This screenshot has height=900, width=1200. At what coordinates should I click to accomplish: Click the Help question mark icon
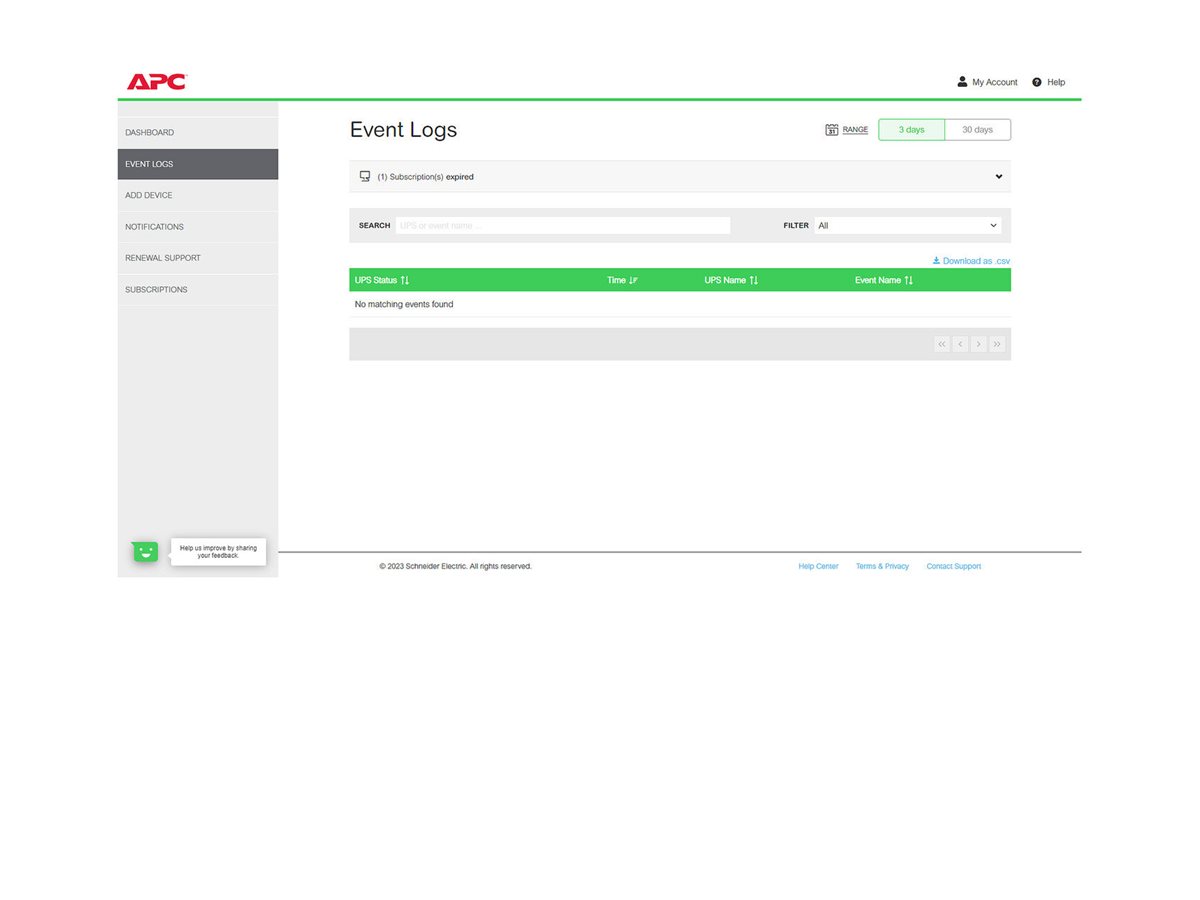click(x=1037, y=82)
